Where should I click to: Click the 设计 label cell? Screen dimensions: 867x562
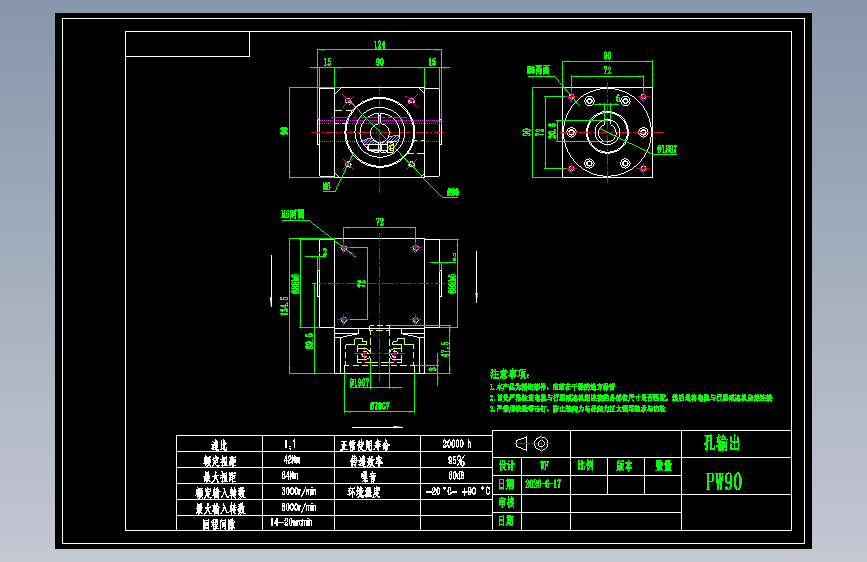click(x=506, y=466)
